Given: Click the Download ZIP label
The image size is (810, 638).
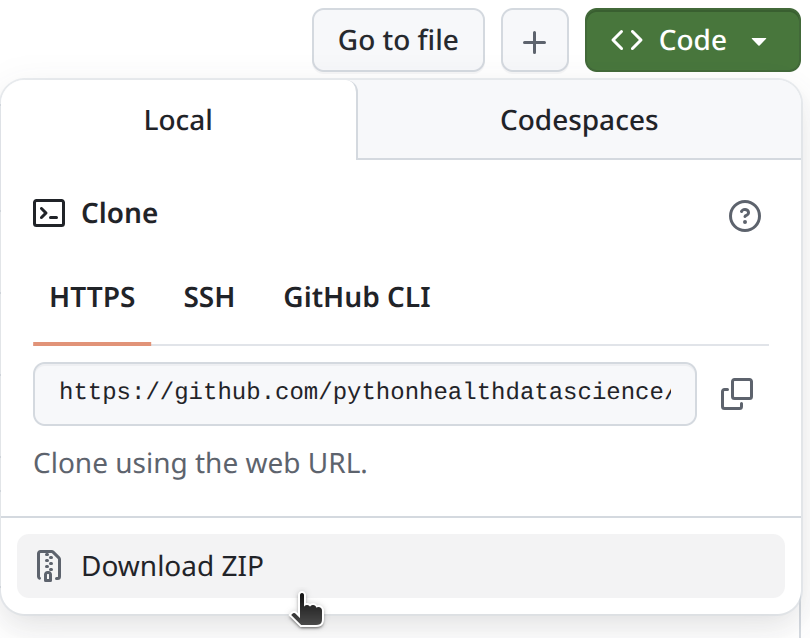Looking at the screenshot, I should tap(172, 566).
